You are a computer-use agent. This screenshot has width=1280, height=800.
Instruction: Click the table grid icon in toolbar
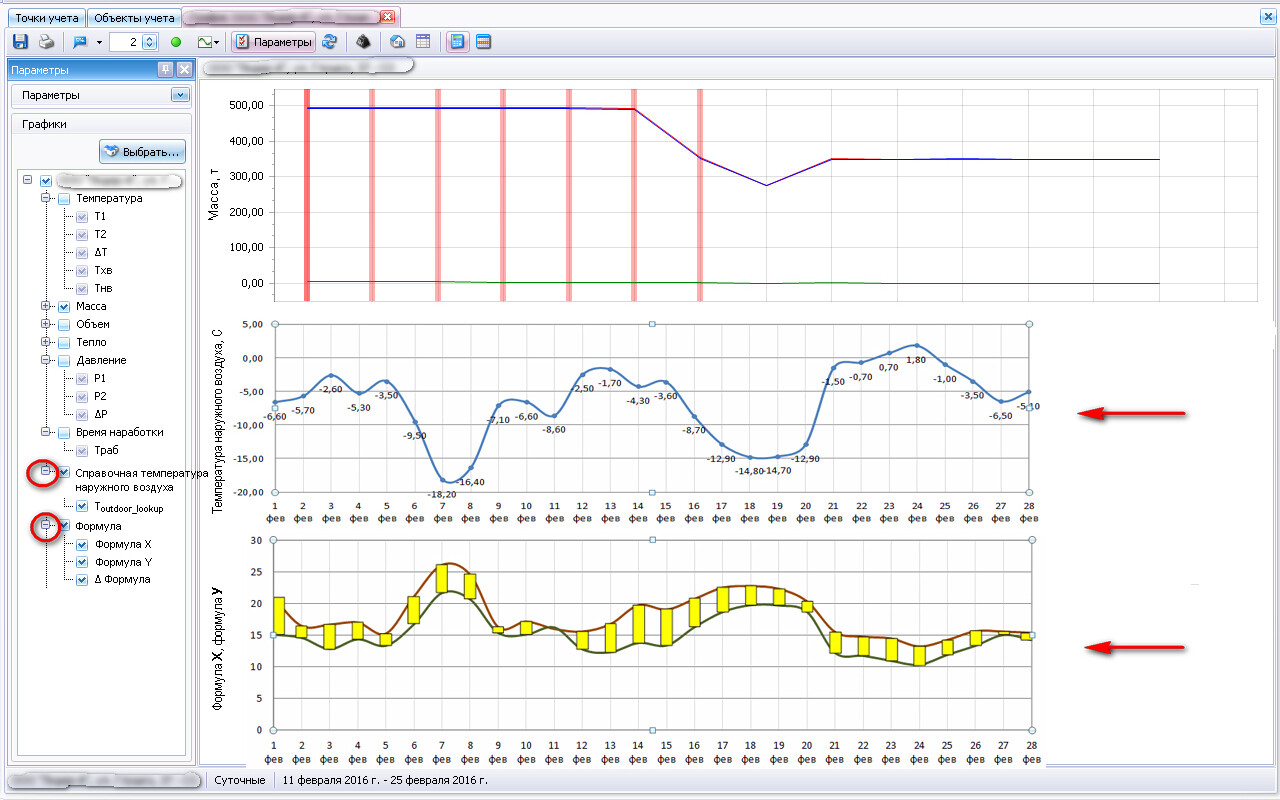[423, 42]
